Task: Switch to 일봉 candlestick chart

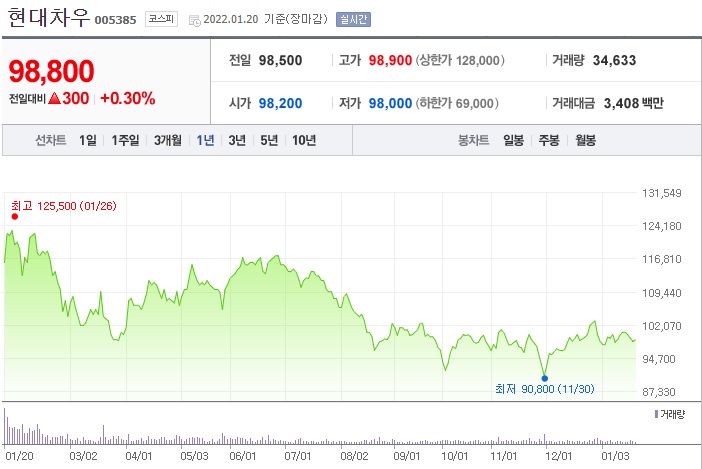Action: pos(514,141)
